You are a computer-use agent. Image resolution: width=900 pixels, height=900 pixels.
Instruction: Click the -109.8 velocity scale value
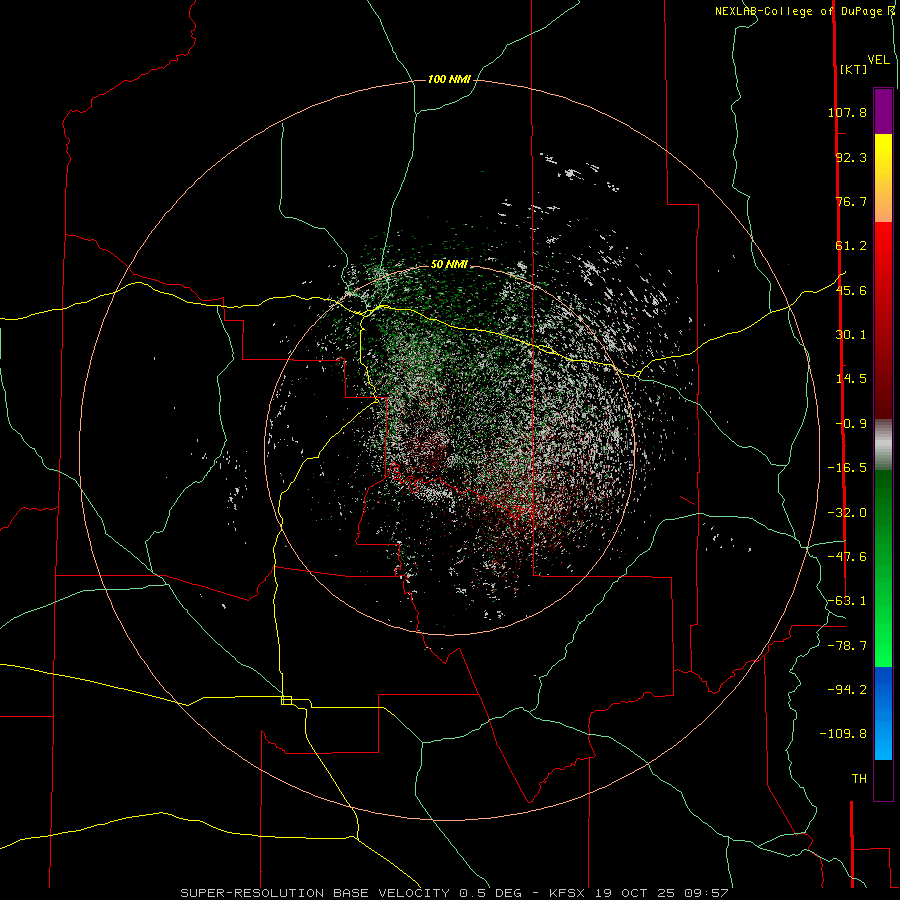pyautogui.click(x=843, y=734)
